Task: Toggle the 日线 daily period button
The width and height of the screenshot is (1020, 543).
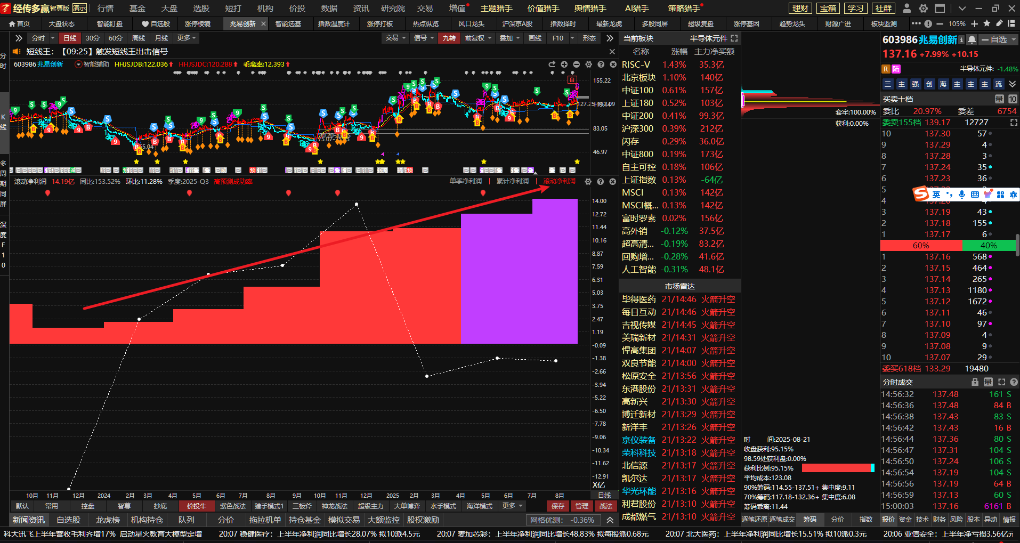Action: (x=70, y=38)
